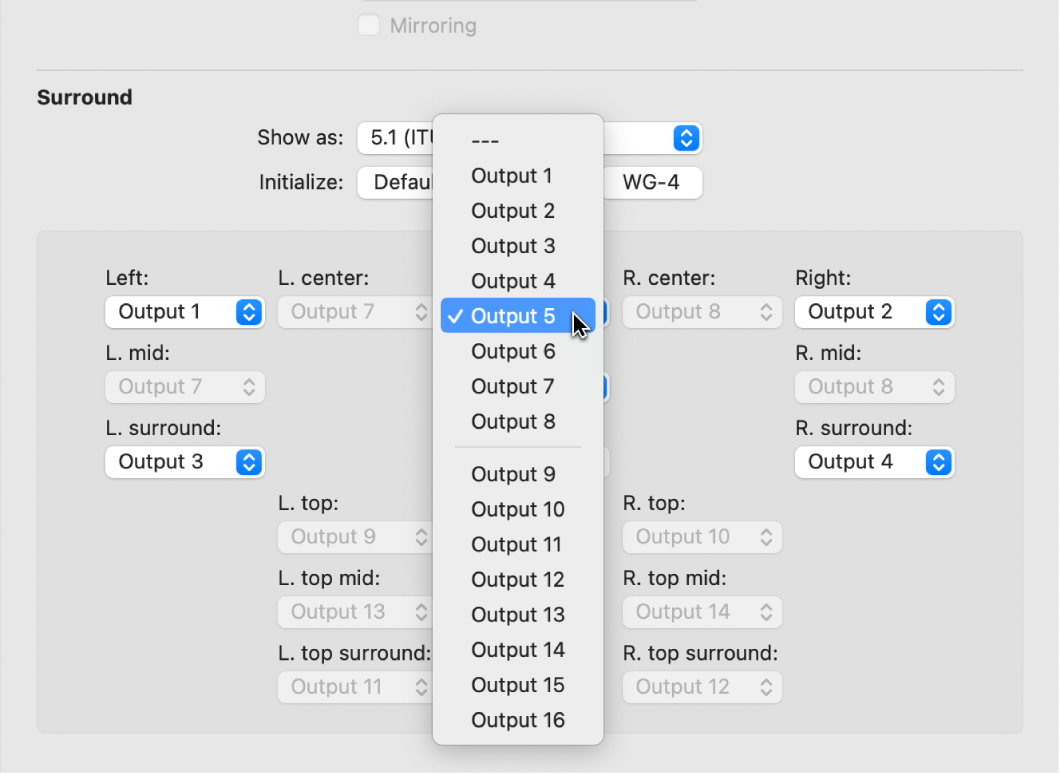
Task: Click the chevron icon beside L. surround Output 3
Action: click(x=249, y=462)
